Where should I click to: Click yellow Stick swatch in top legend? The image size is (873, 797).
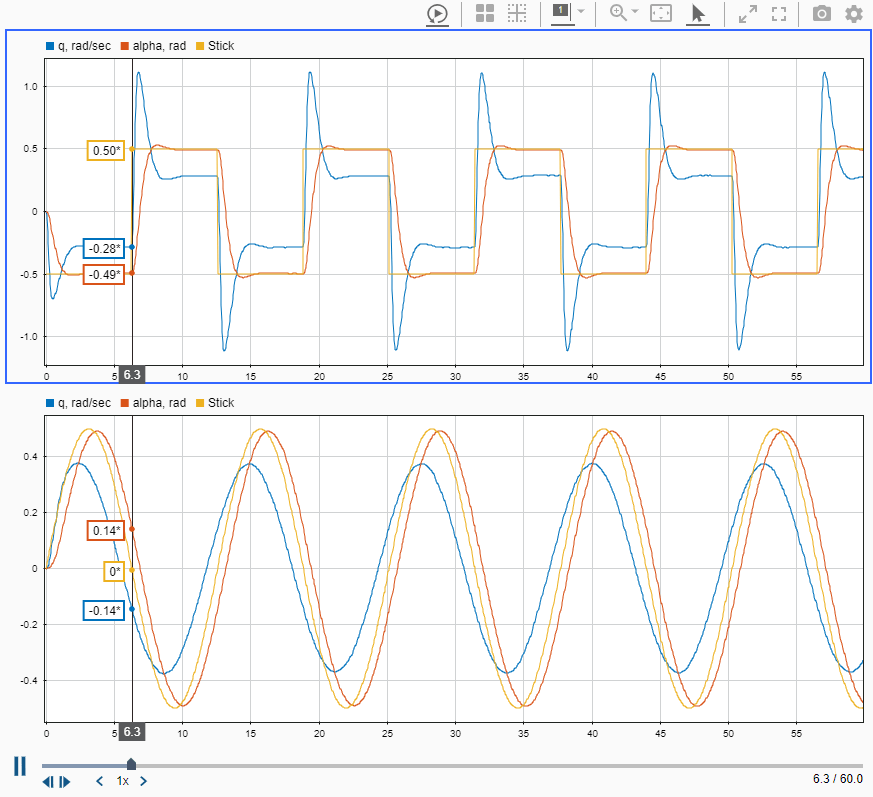point(200,46)
